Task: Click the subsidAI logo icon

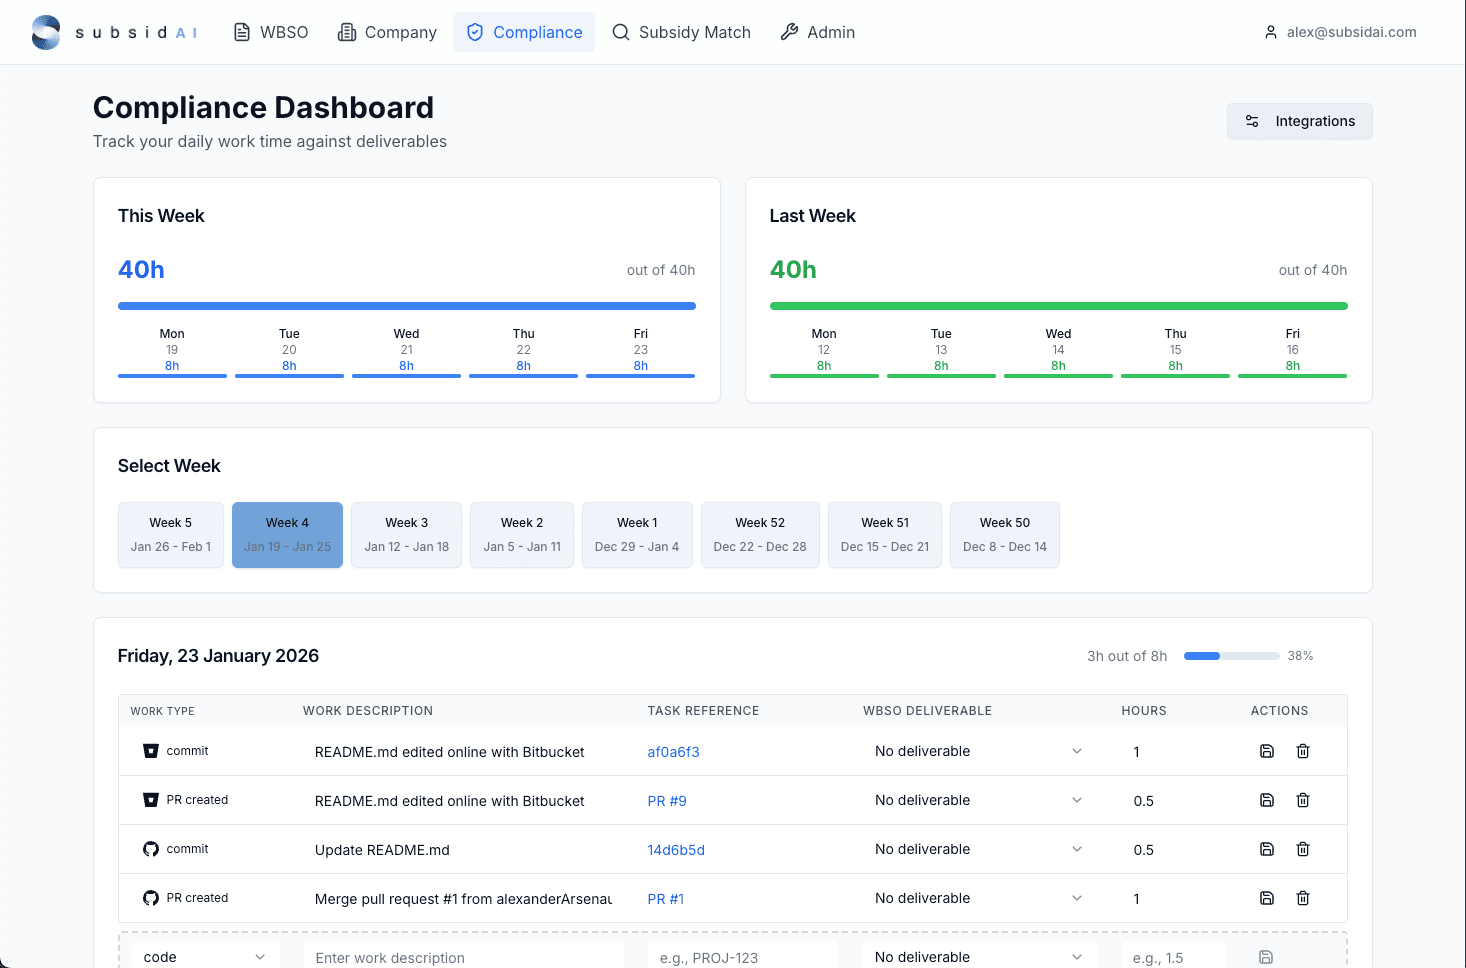Action: tap(46, 32)
